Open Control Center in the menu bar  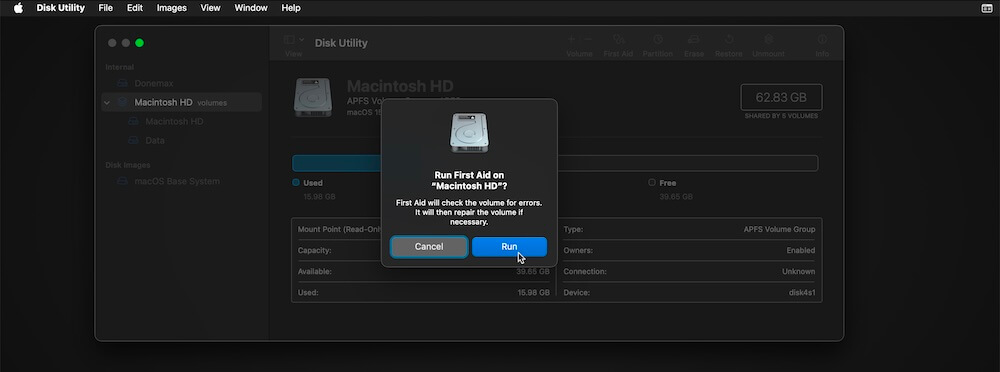tap(987, 8)
